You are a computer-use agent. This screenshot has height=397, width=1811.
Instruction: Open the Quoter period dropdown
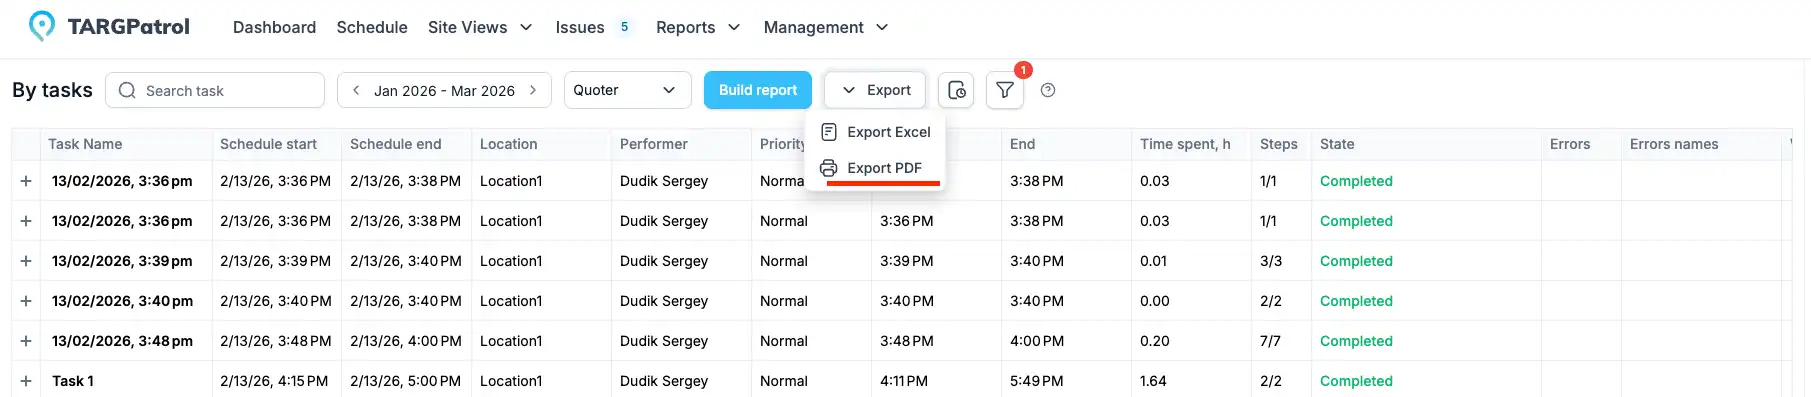point(628,90)
